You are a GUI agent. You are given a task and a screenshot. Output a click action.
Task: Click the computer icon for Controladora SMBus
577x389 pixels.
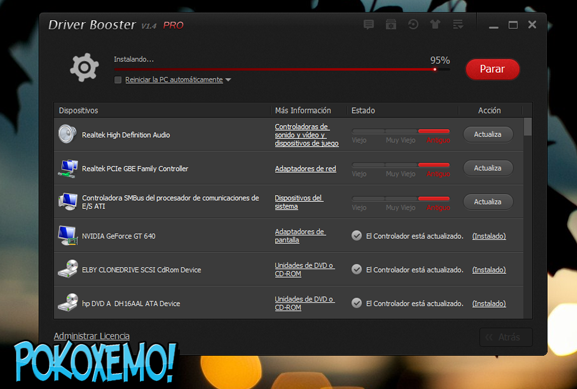pyautogui.click(x=68, y=202)
